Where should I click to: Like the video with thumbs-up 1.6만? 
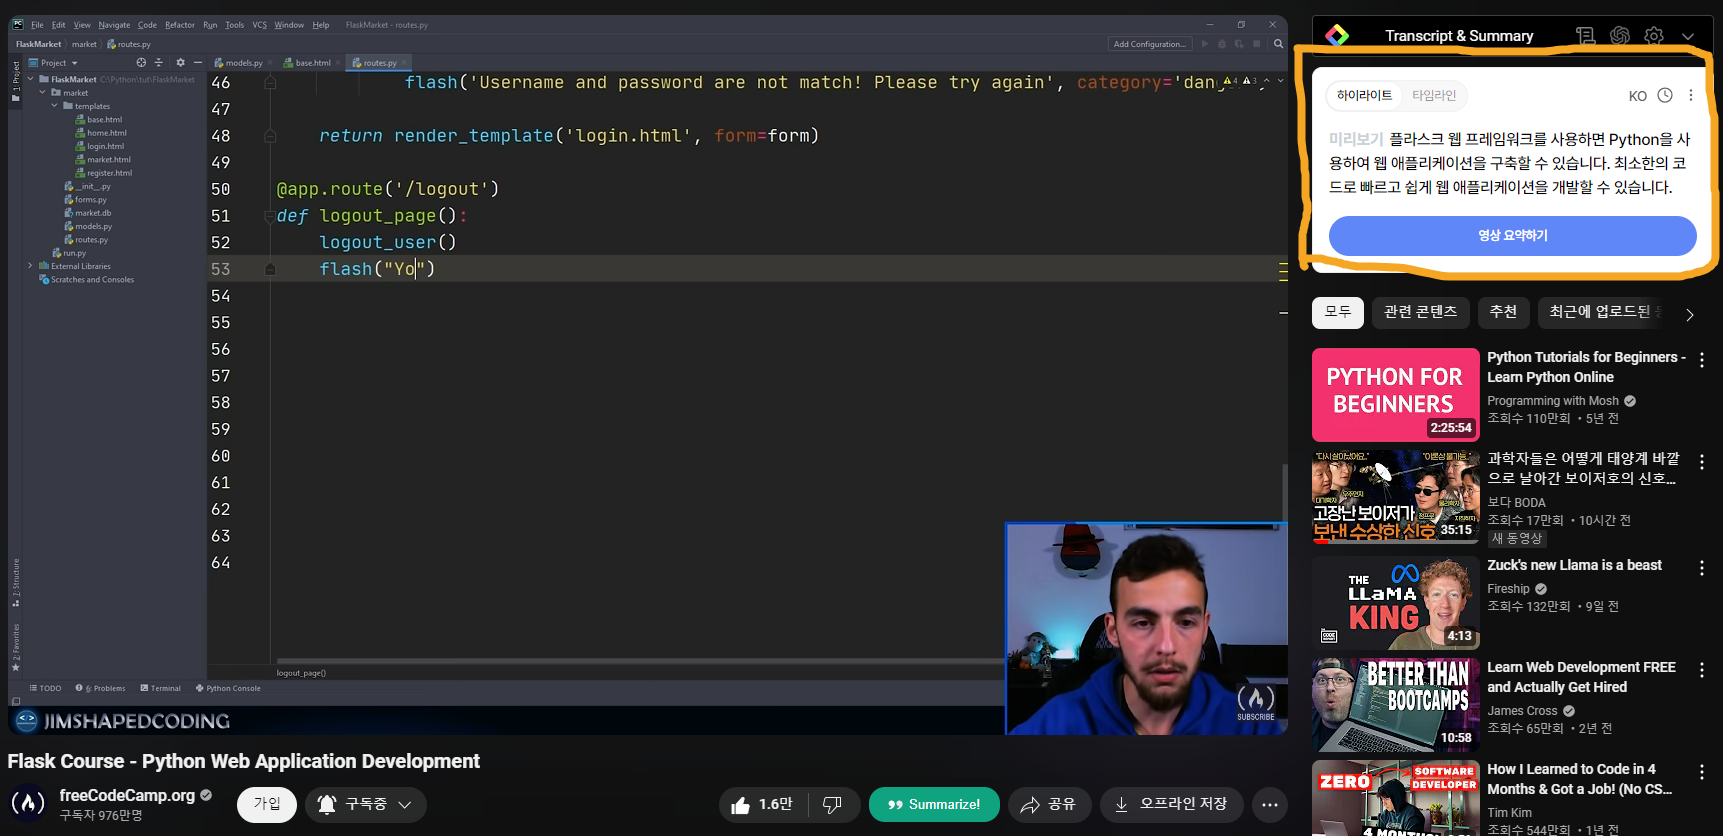coord(762,804)
